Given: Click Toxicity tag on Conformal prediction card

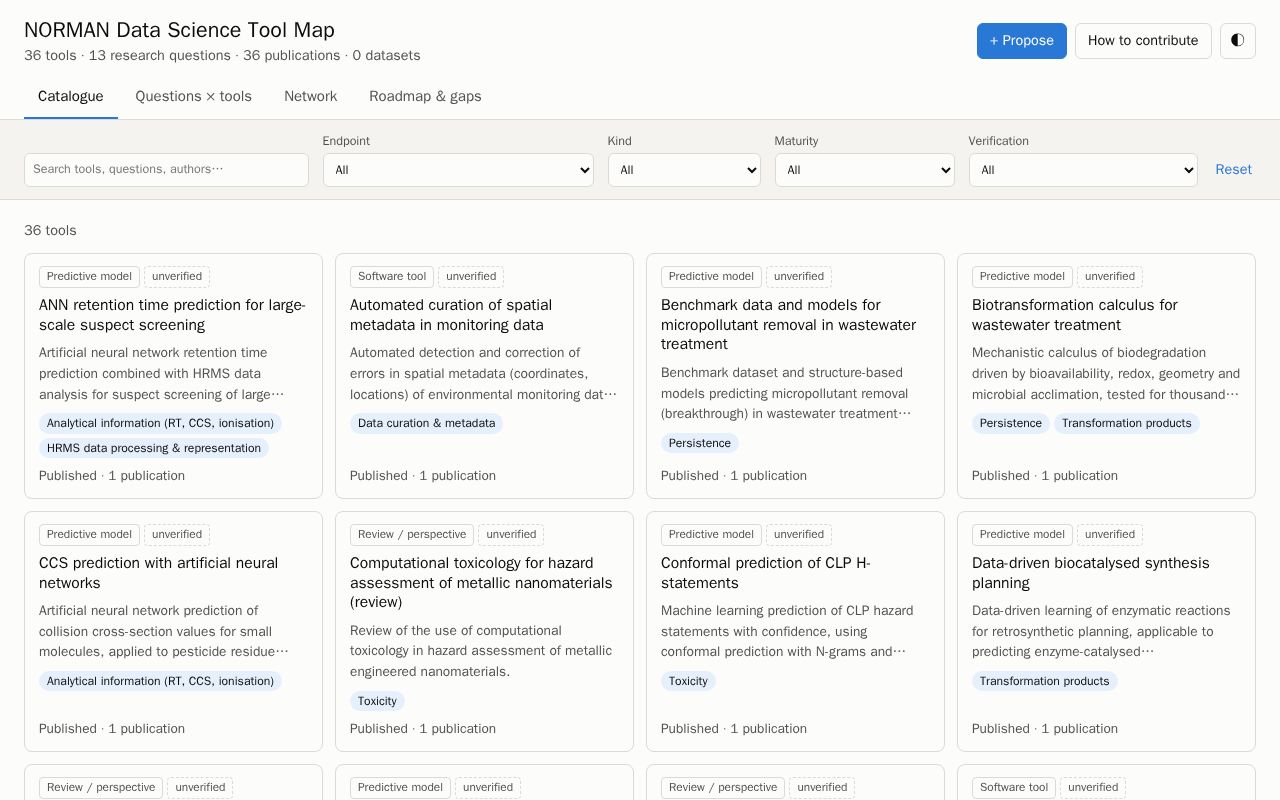Looking at the screenshot, I should pyautogui.click(x=688, y=681).
